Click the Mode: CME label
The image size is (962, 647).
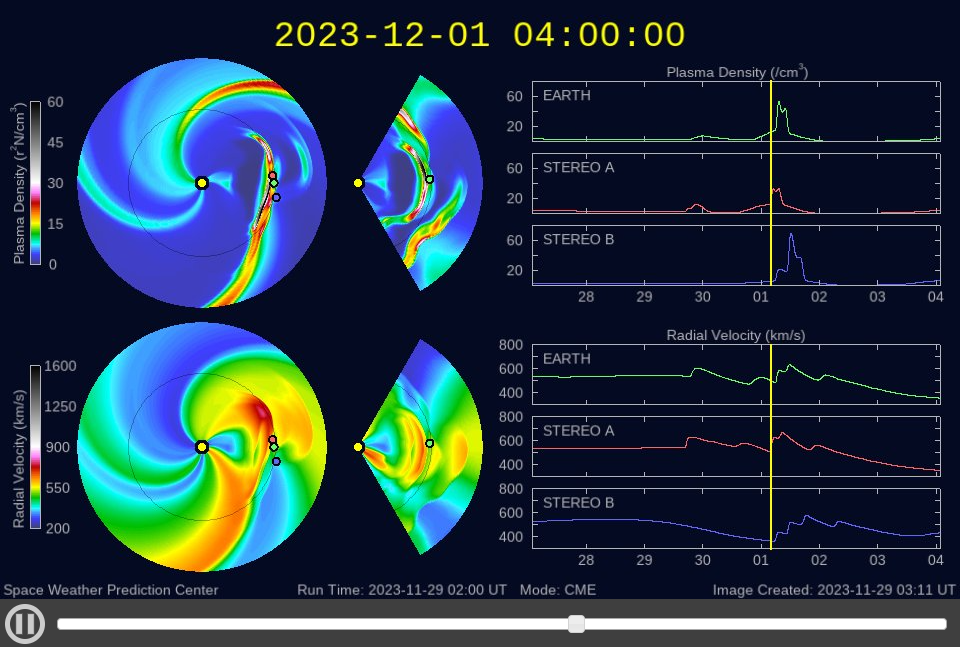[x=558, y=590]
